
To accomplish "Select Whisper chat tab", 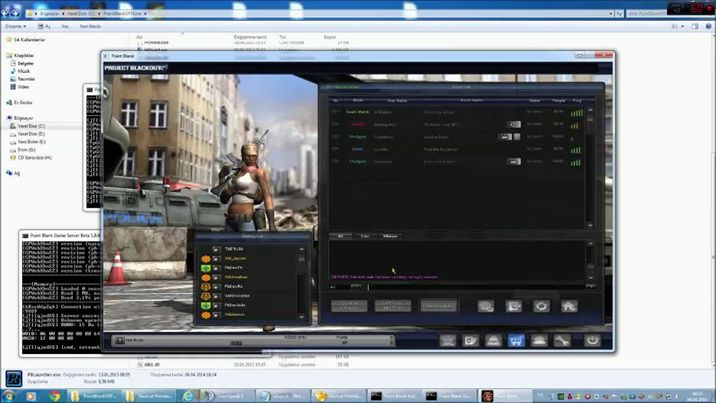I will click(x=390, y=236).
